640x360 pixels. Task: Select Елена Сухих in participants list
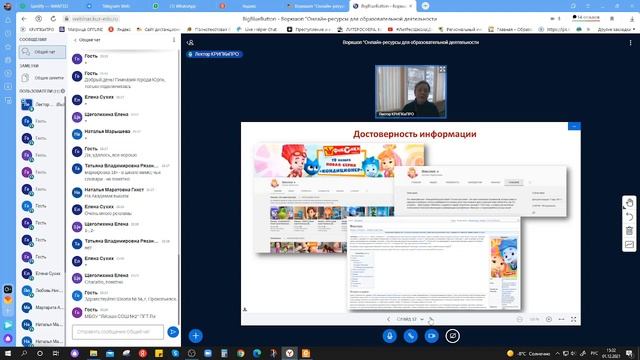(42, 273)
